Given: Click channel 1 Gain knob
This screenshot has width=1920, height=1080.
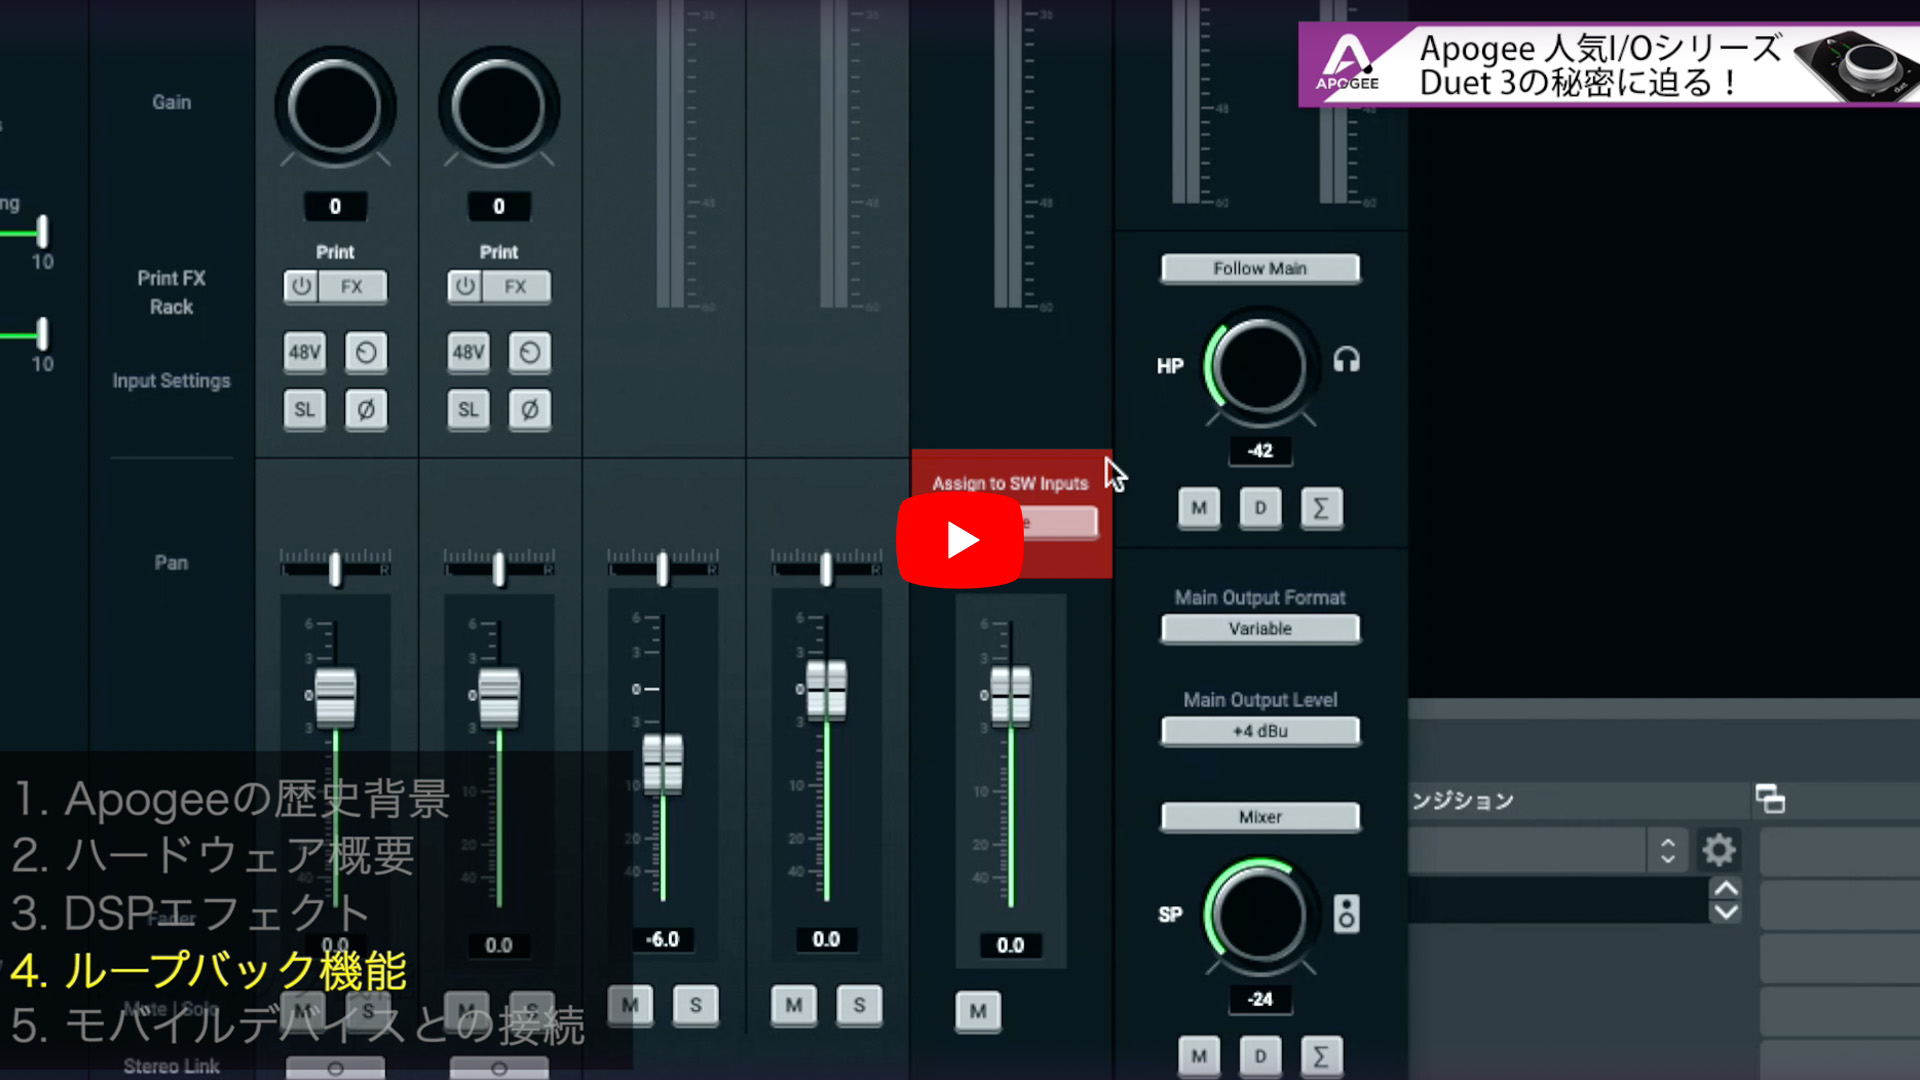Looking at the screenshot, I should coord(335,107).
